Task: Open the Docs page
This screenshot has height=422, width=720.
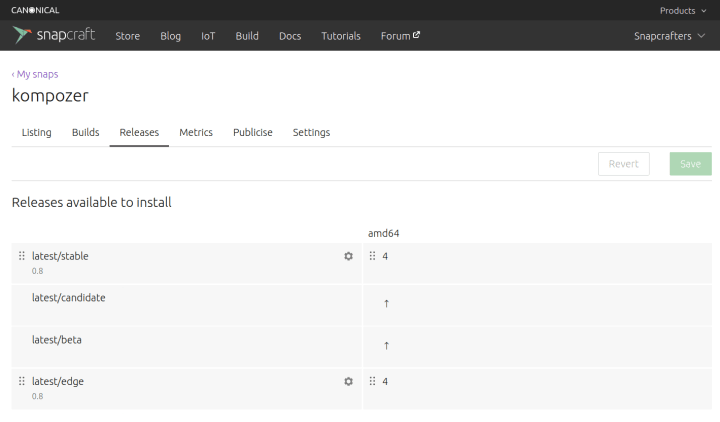Action: [290, 36]
